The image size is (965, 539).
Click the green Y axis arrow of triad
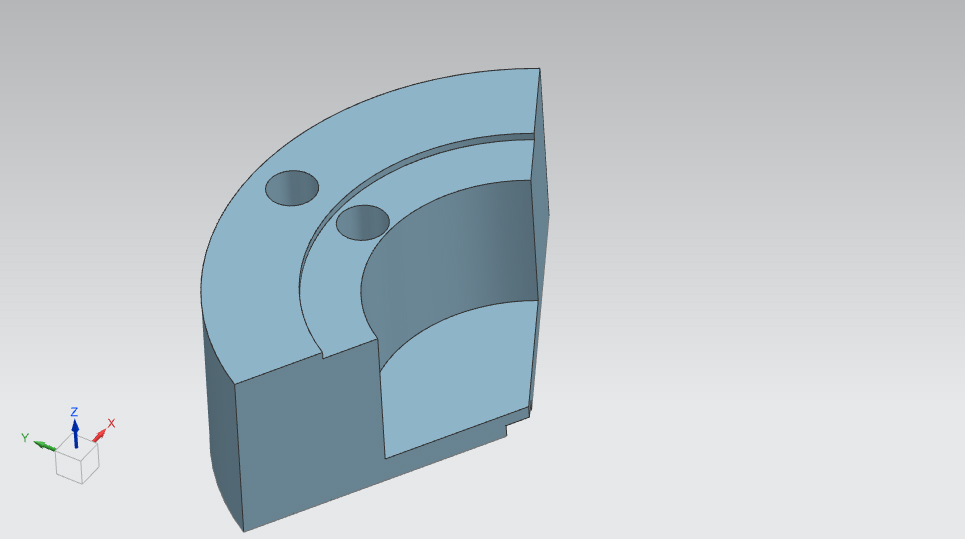point(44,445)
